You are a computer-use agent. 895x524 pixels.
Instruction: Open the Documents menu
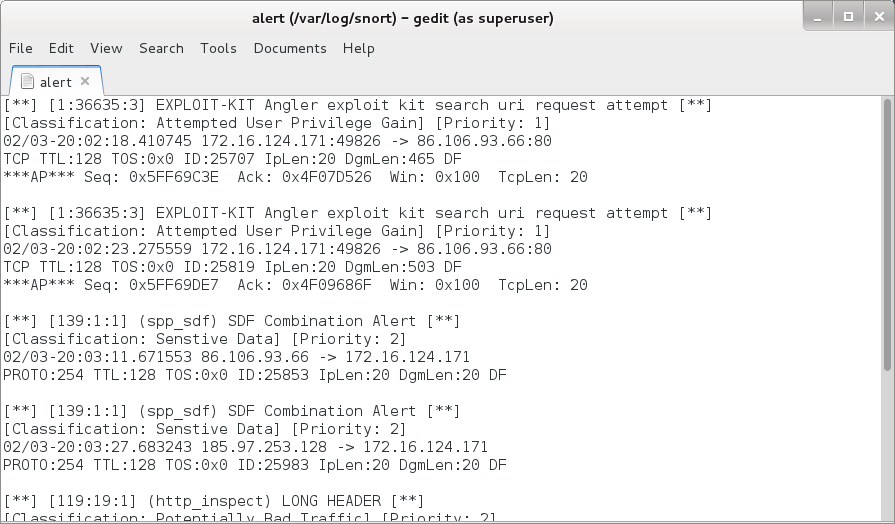(x=290, y=48)
